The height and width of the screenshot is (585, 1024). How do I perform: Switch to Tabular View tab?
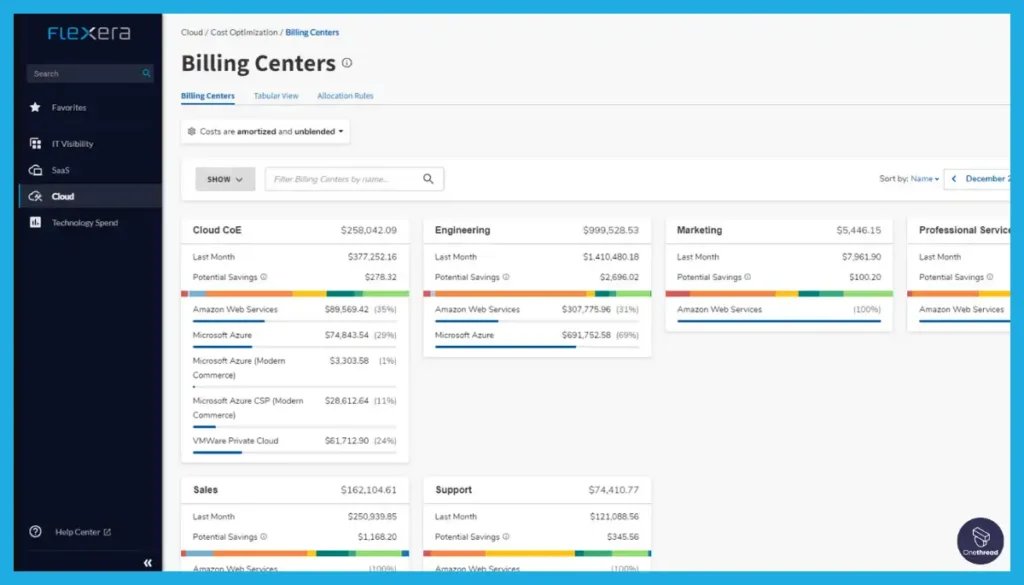(276, 96)
